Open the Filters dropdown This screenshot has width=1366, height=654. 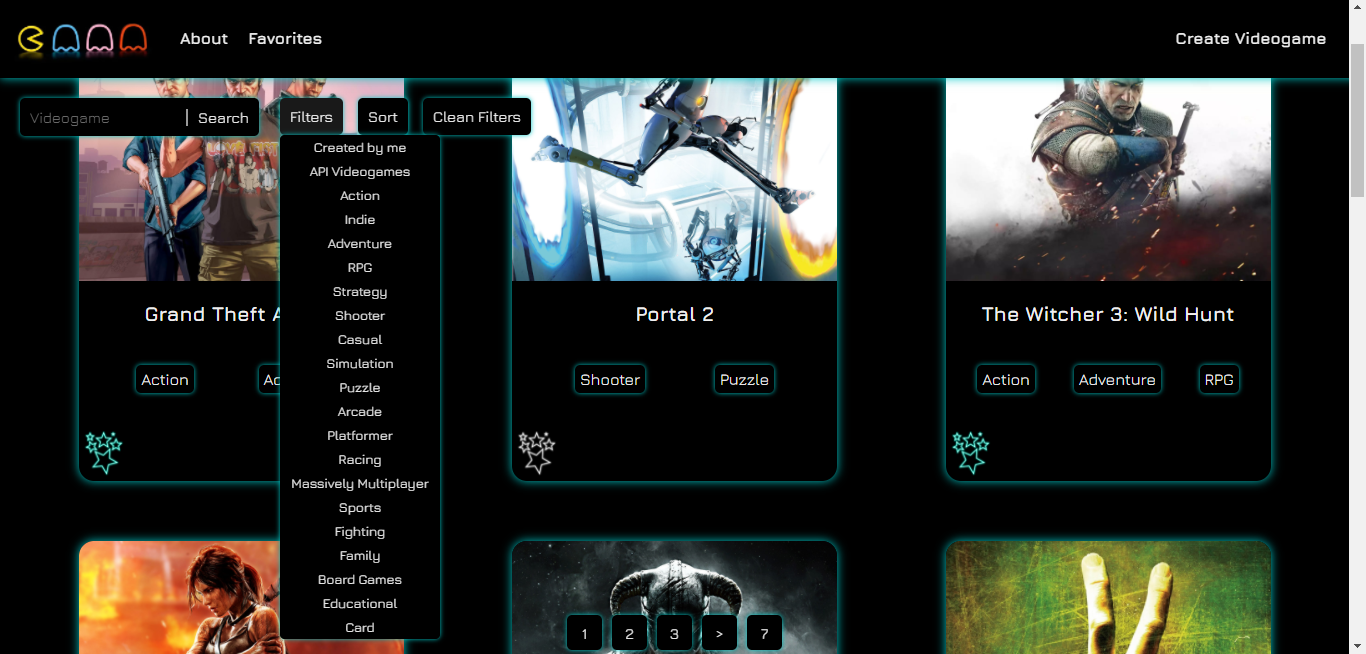(311, 117)
